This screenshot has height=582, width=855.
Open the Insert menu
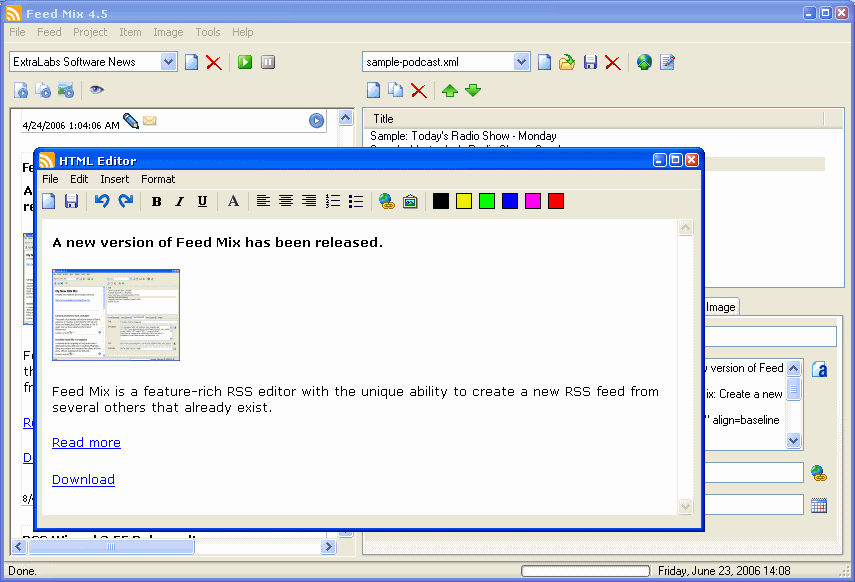(x=115, y=179)
